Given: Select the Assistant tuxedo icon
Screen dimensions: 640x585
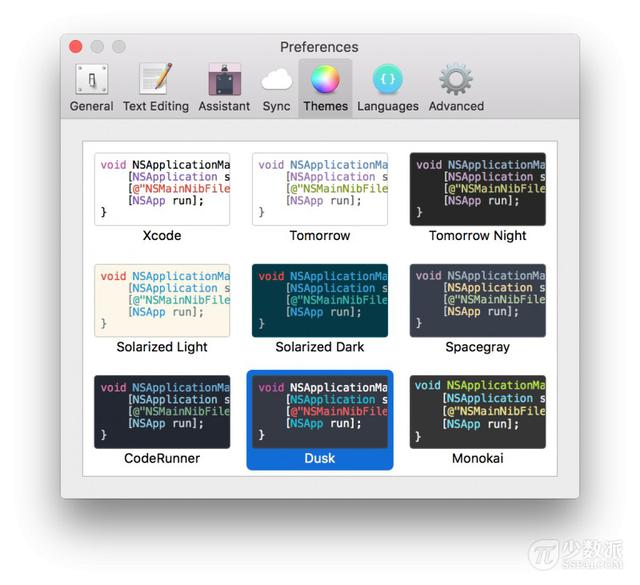Looking at the screenshot, I should 224,80.
